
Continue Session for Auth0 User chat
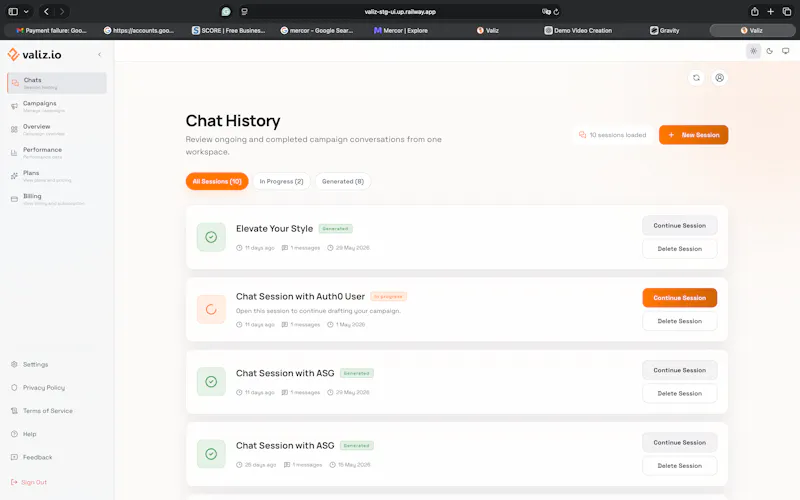680,298
